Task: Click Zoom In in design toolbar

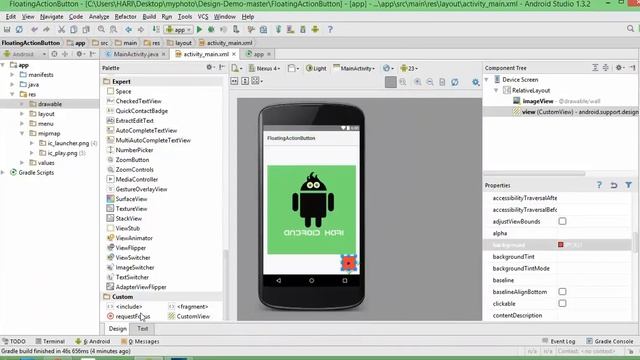Action: [417, 82]
